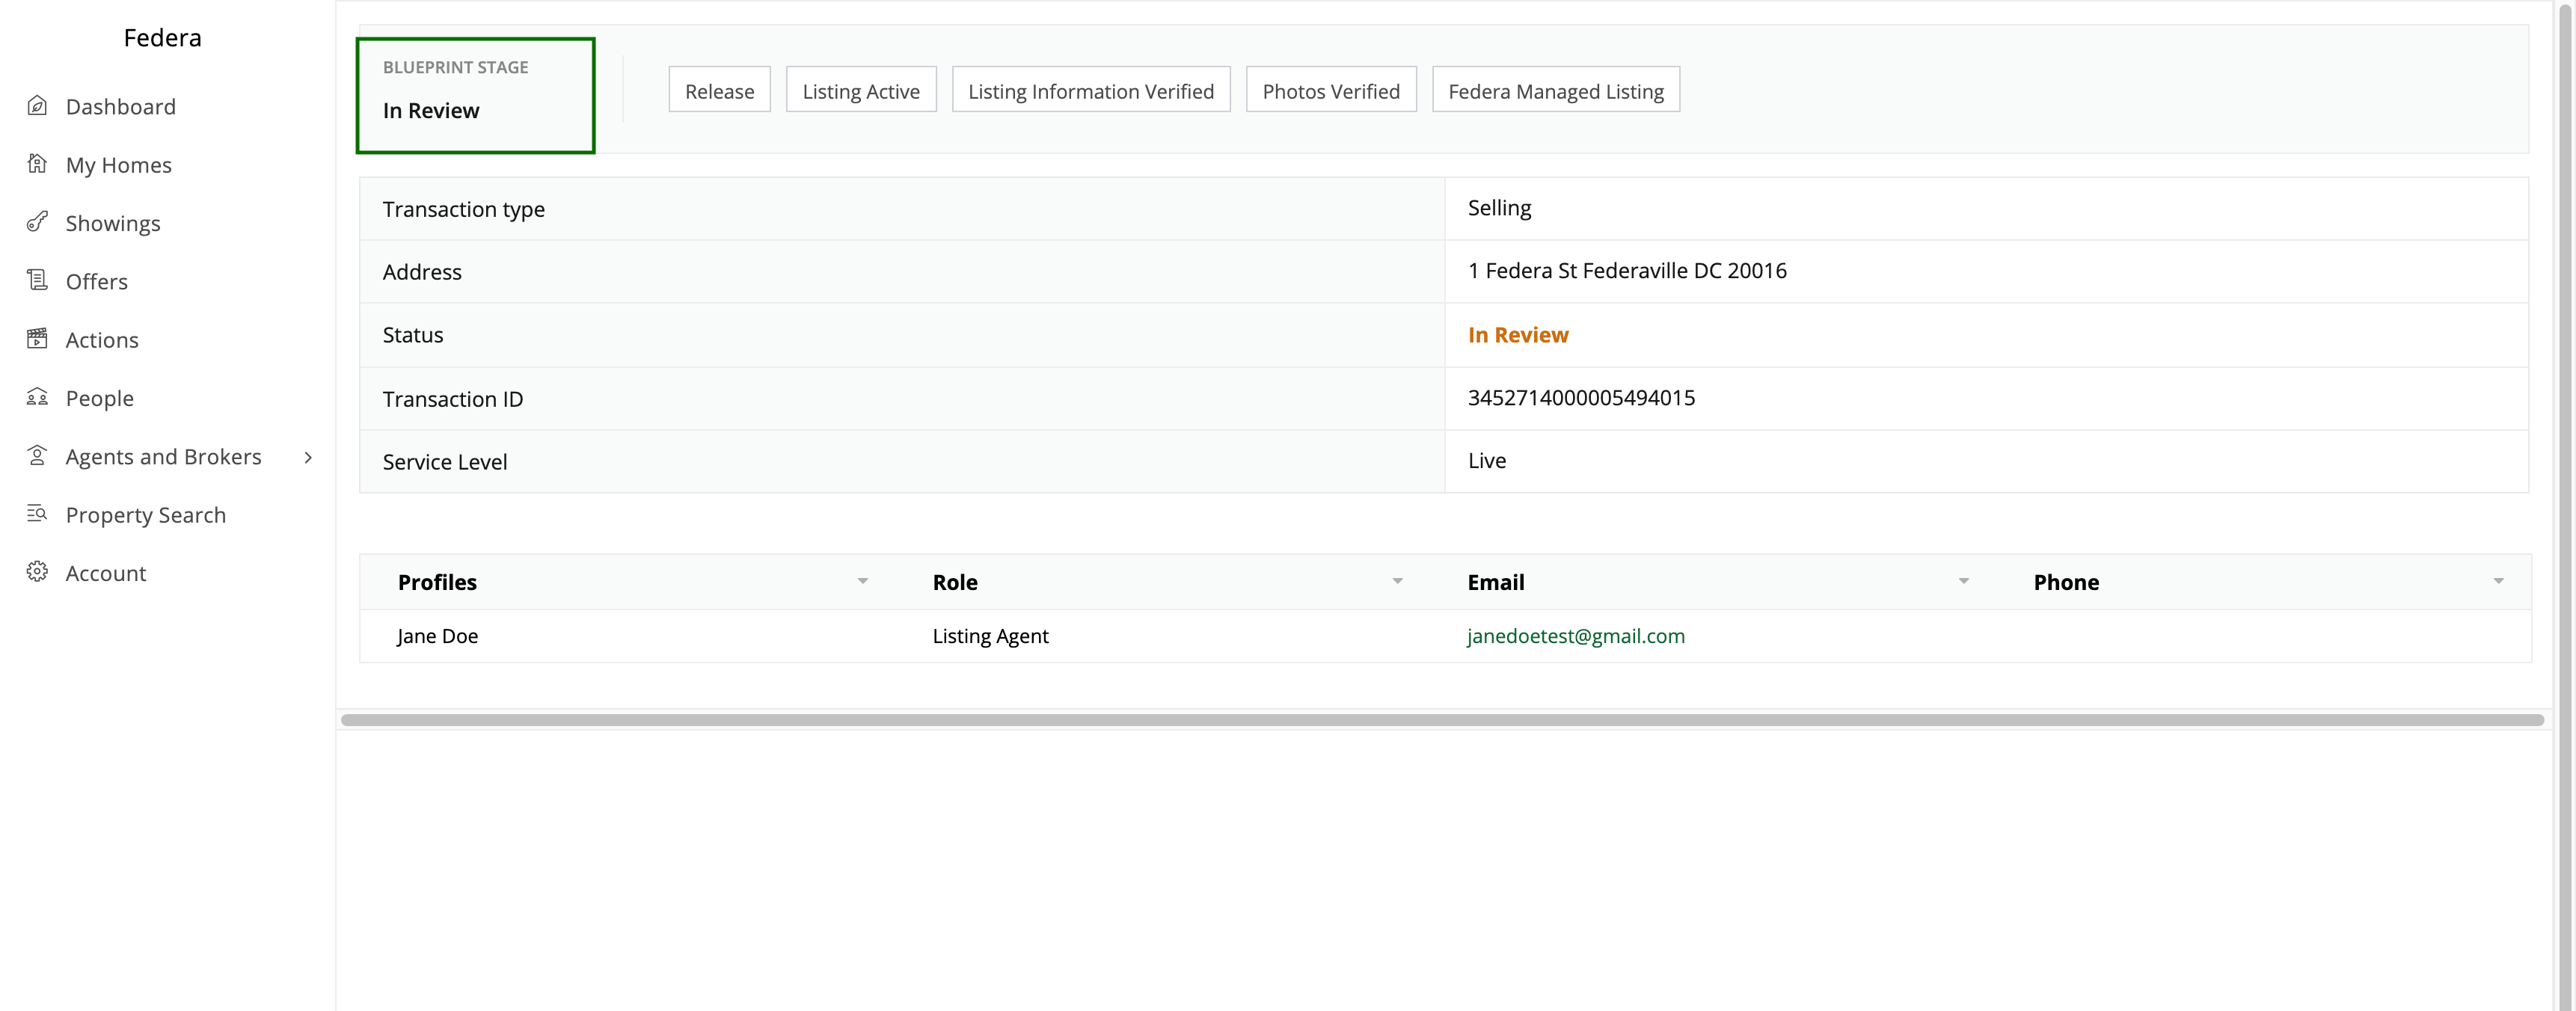
Task: Click the Phone column header
Action: [2066, 582]
